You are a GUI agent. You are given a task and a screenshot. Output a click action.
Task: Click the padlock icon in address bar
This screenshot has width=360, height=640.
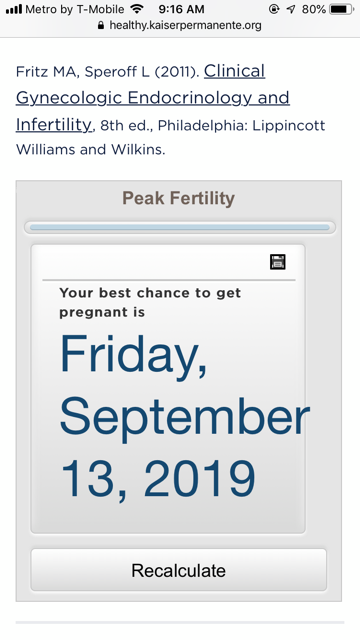[x=101, y=25]
